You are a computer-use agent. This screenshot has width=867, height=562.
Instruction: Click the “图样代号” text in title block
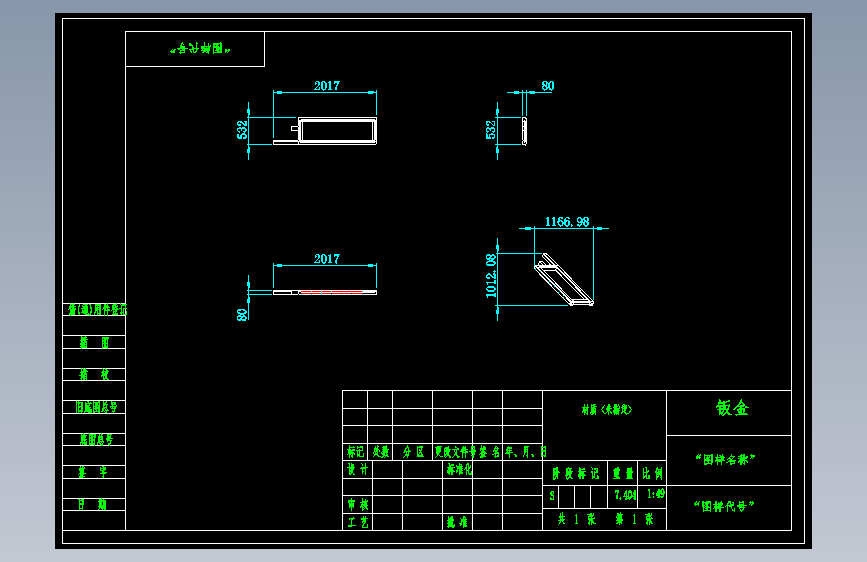click(x=724, y=506)
